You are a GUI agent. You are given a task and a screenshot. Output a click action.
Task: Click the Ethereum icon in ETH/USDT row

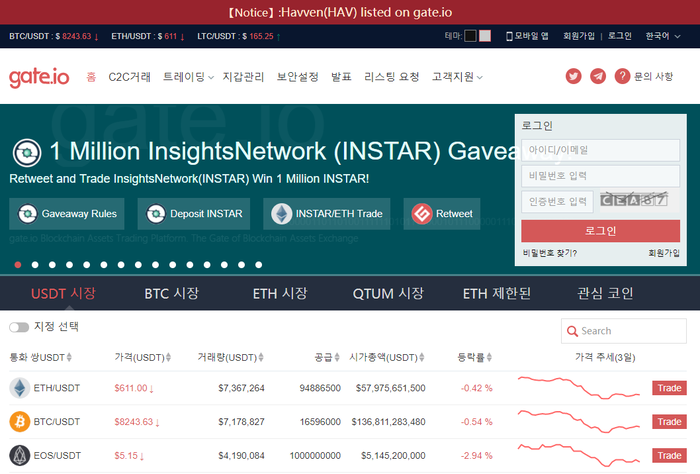tap(20, 388)
